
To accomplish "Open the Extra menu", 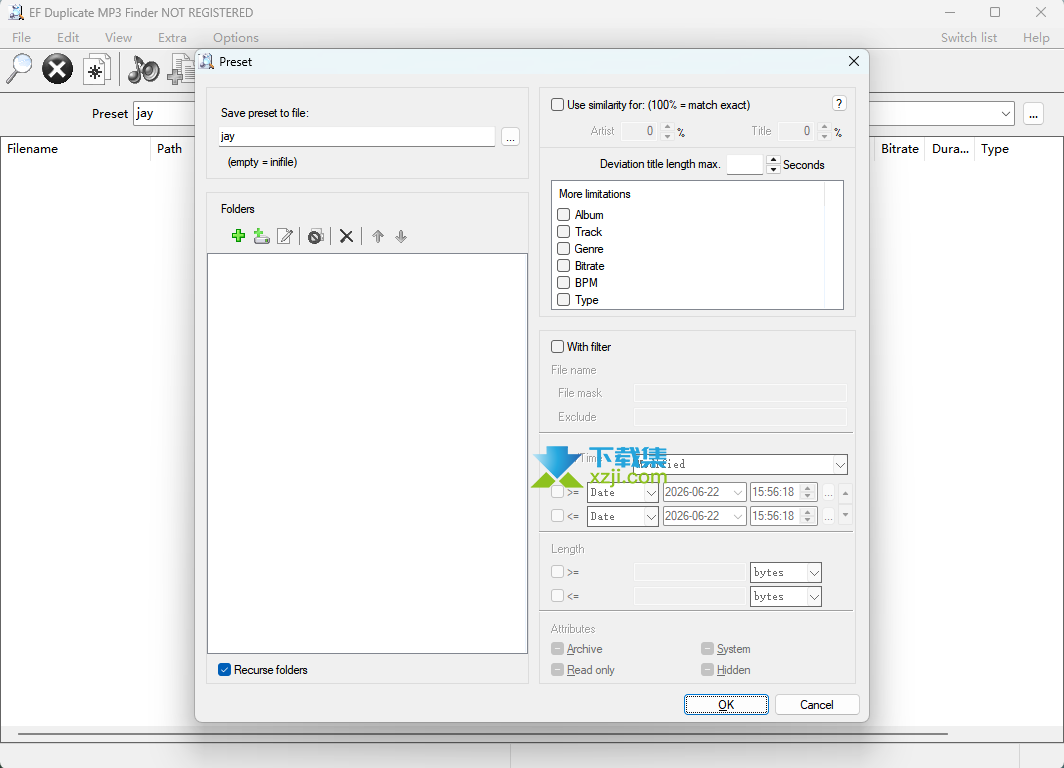I will [172, 37].
